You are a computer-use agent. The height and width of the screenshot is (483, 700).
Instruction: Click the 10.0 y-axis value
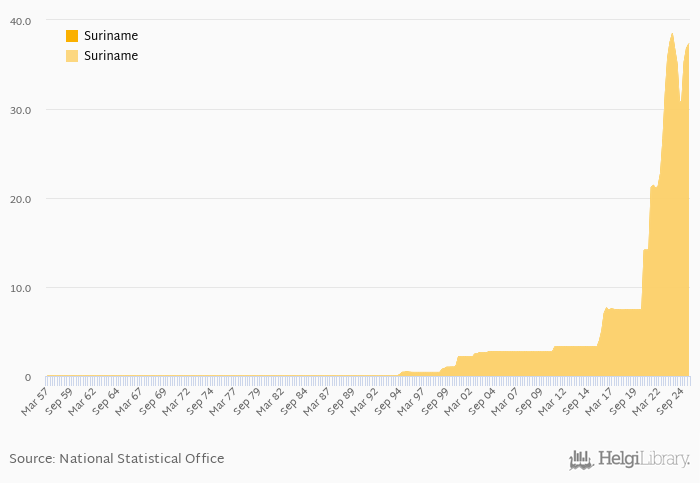pyautogui.click(x=20, y=288)
